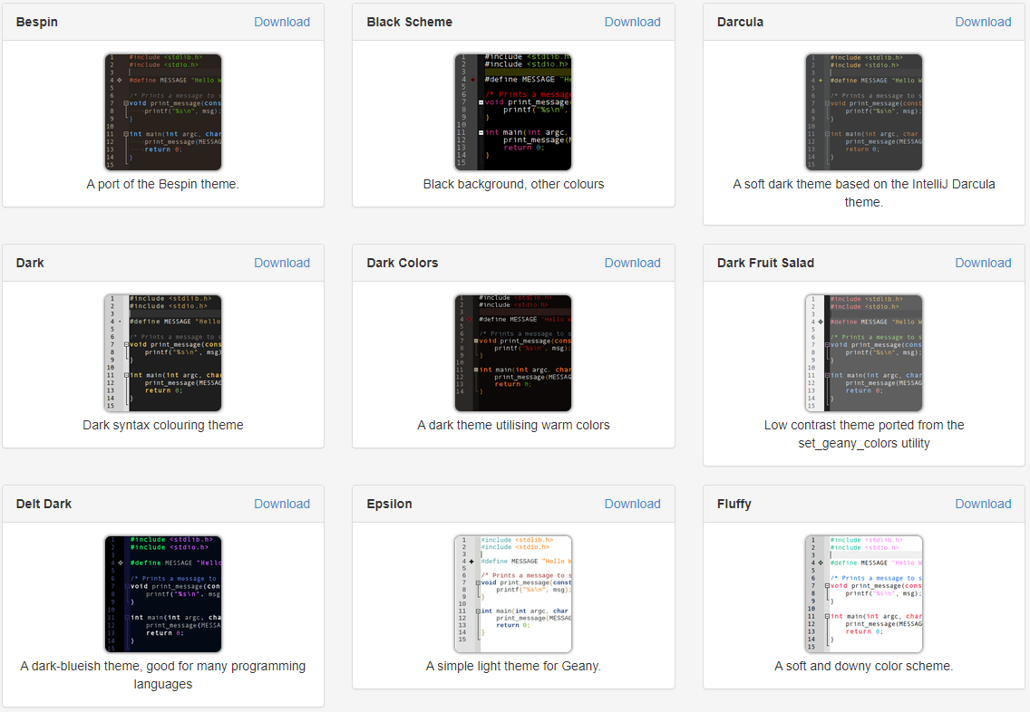Download the Bespin theme
Viewport: 1030px width, 712px height.
point(282,21)
